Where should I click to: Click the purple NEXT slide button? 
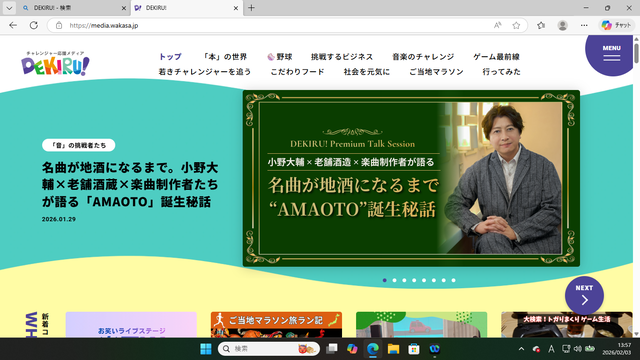pyautogui.click(x=584, y=296)
